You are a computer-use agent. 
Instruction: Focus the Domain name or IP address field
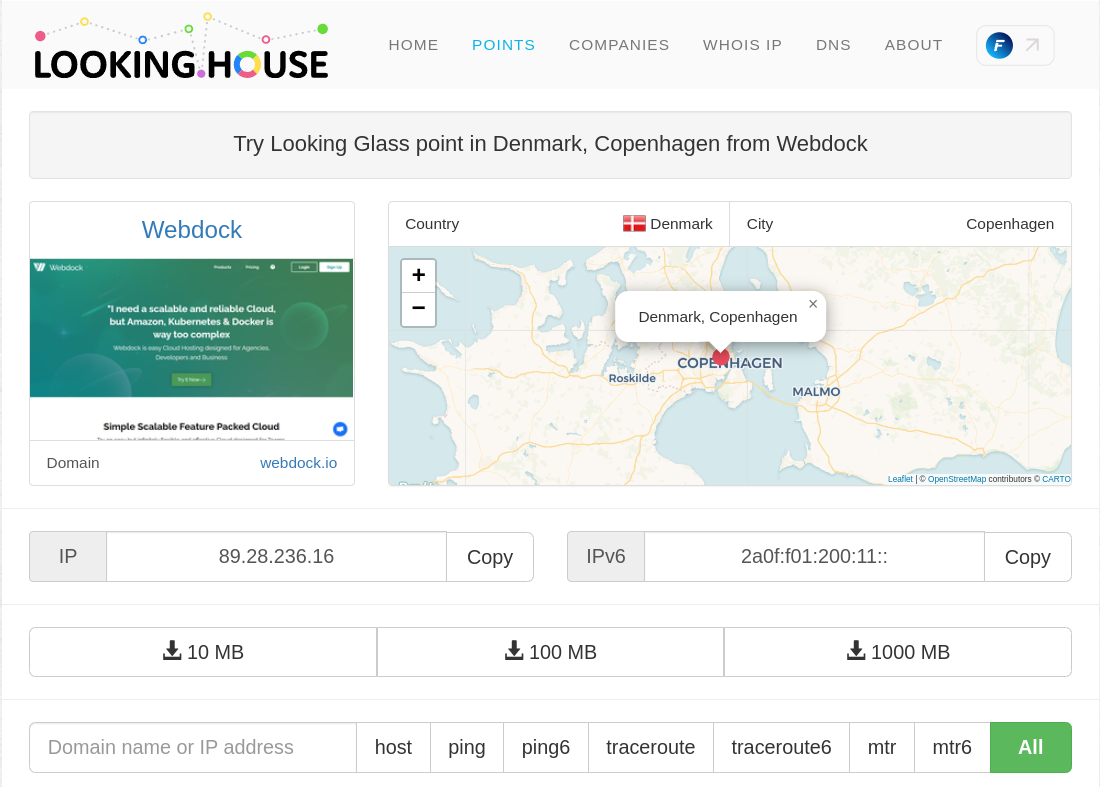click(193, 747)
